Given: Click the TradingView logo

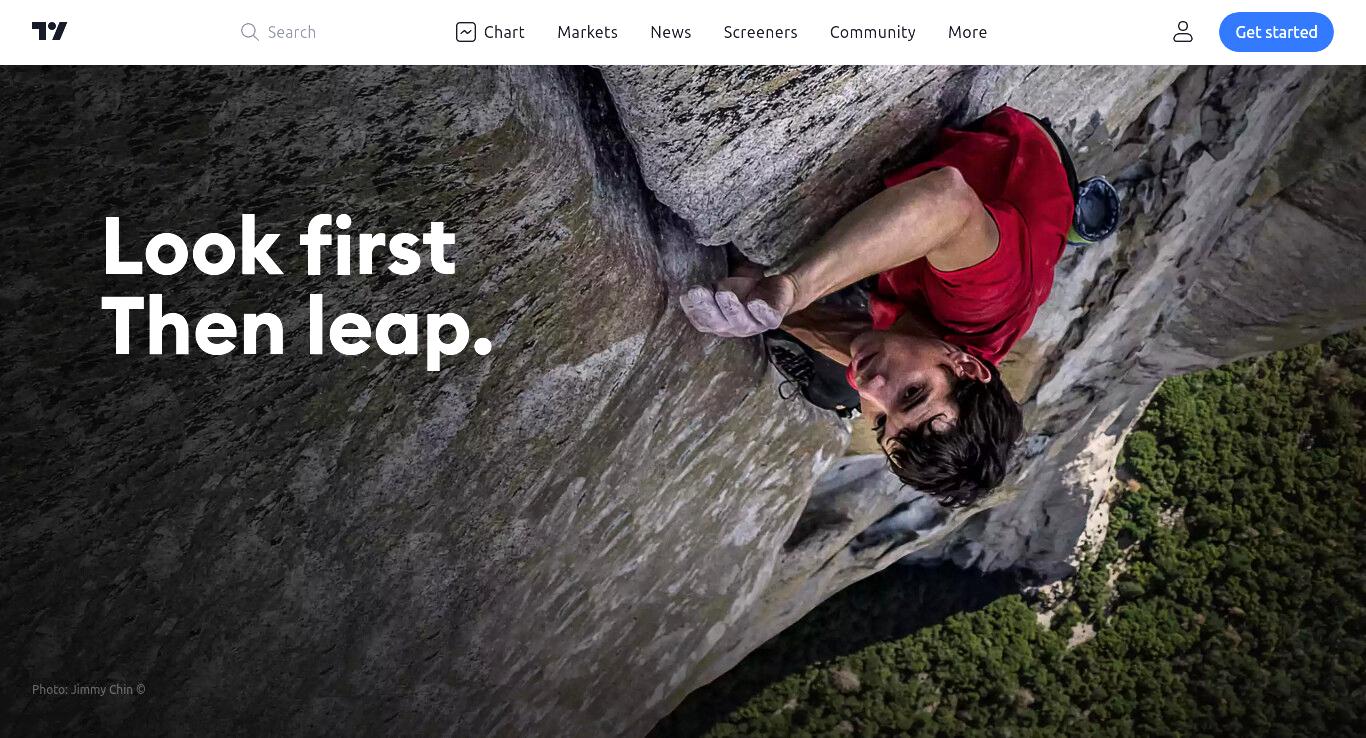Looking at the screenshot, I should 49,32.
